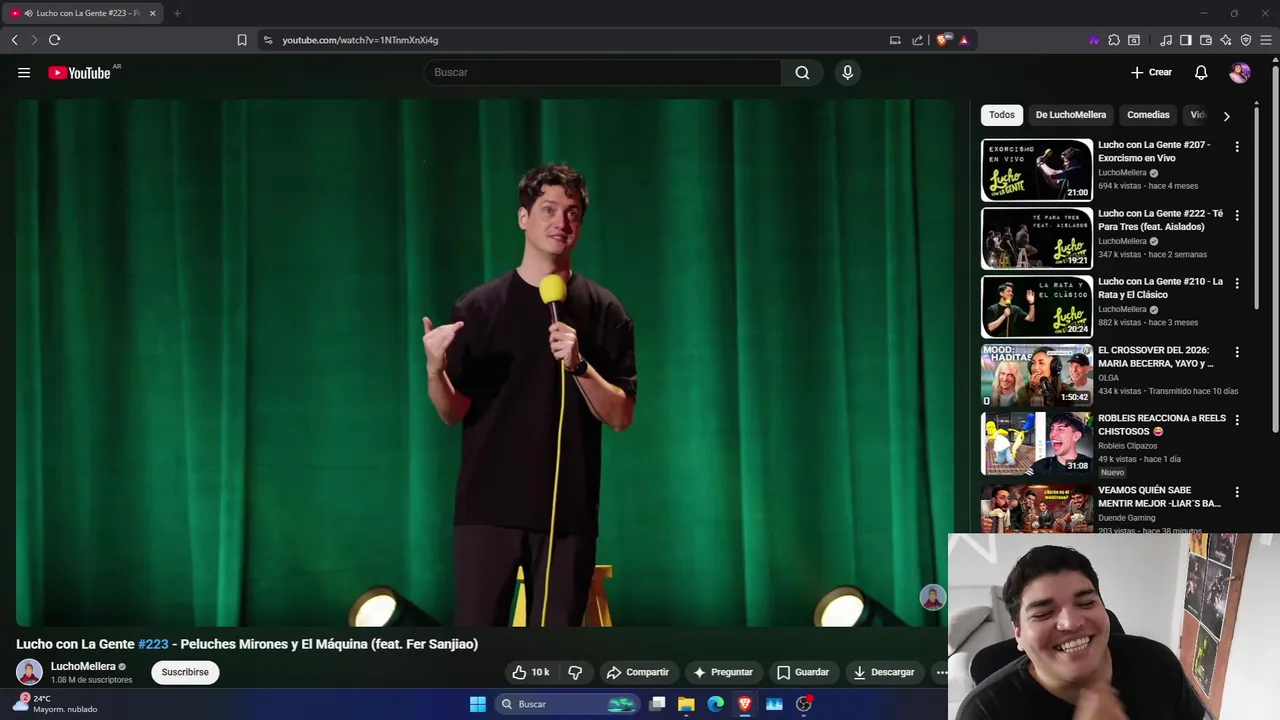Bookmark this page in the address bar
Image resolution: width=1280 pixels, height=720 pixels.
point(242,40)
